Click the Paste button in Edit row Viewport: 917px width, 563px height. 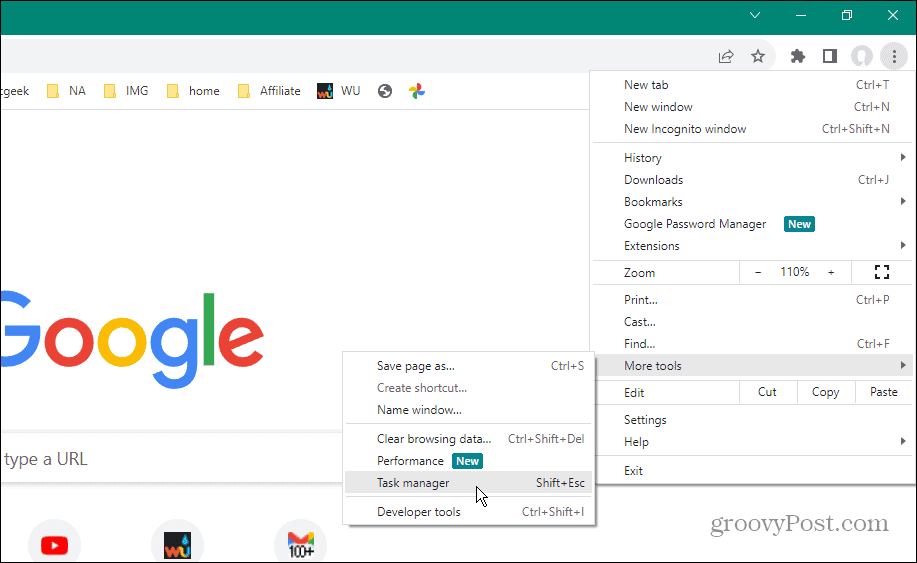883,392
